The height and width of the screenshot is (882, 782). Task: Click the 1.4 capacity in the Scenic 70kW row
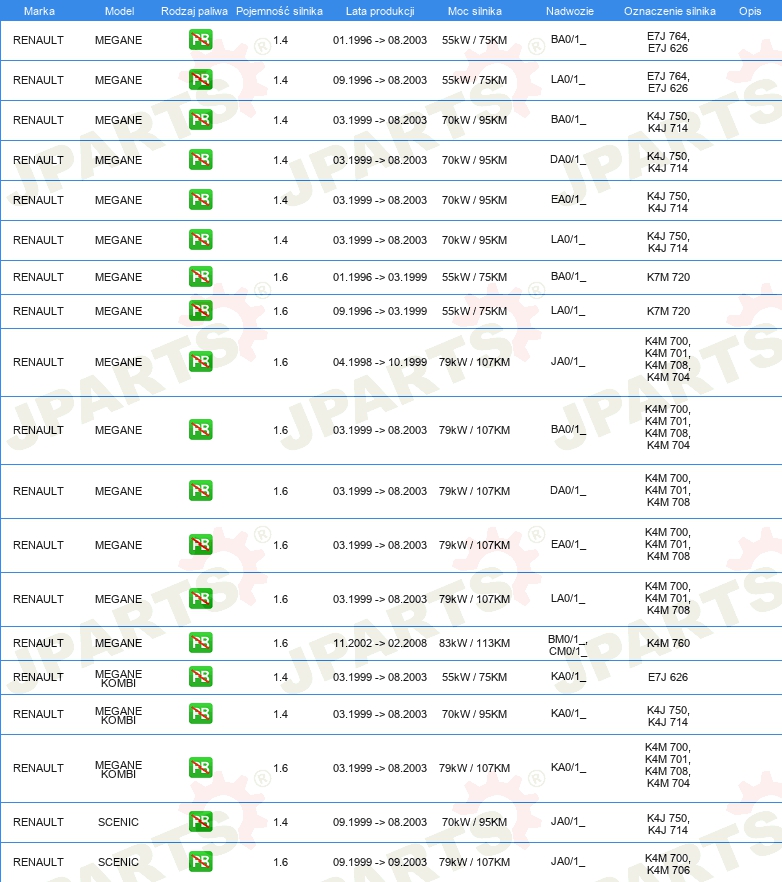coord(281,822)
